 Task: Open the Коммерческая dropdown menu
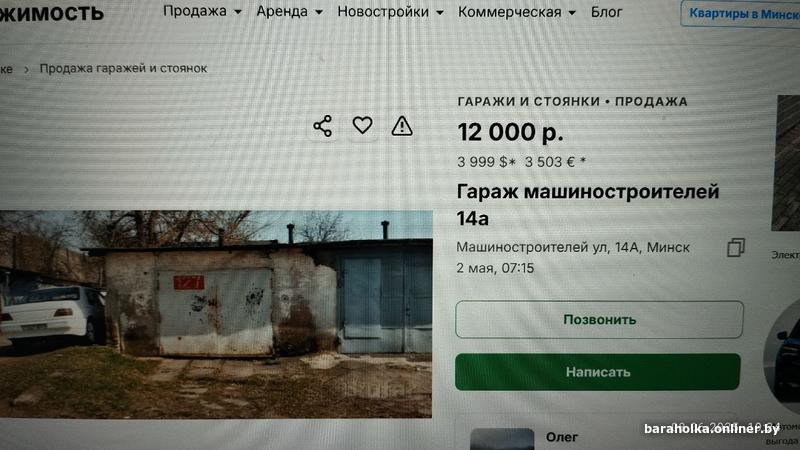coord(517,12)
